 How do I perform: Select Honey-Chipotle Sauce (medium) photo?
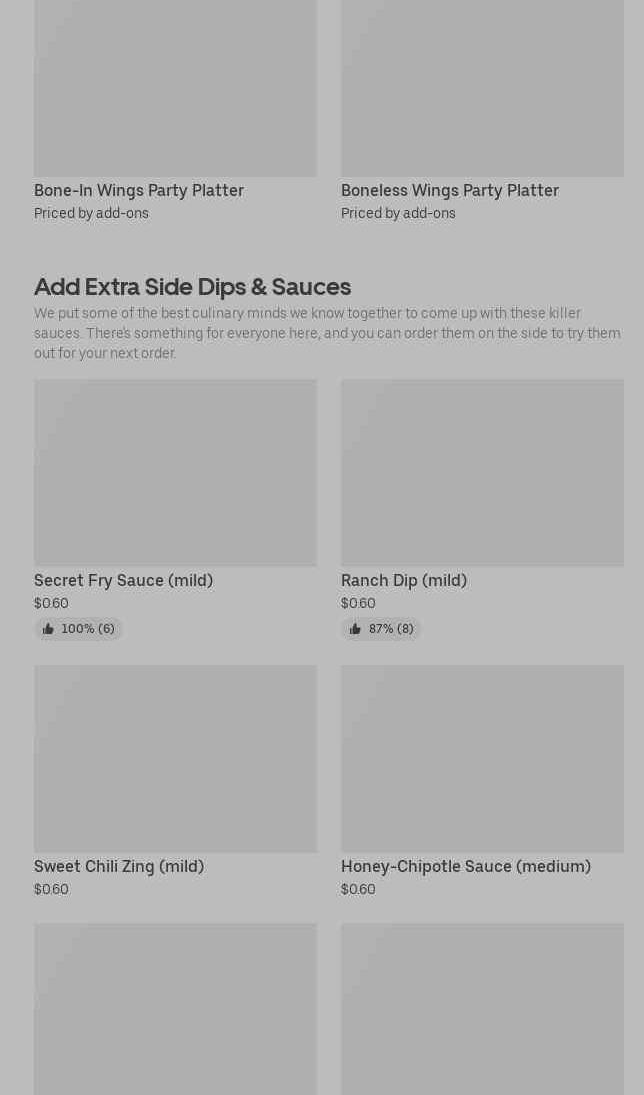tap(482, 758)
